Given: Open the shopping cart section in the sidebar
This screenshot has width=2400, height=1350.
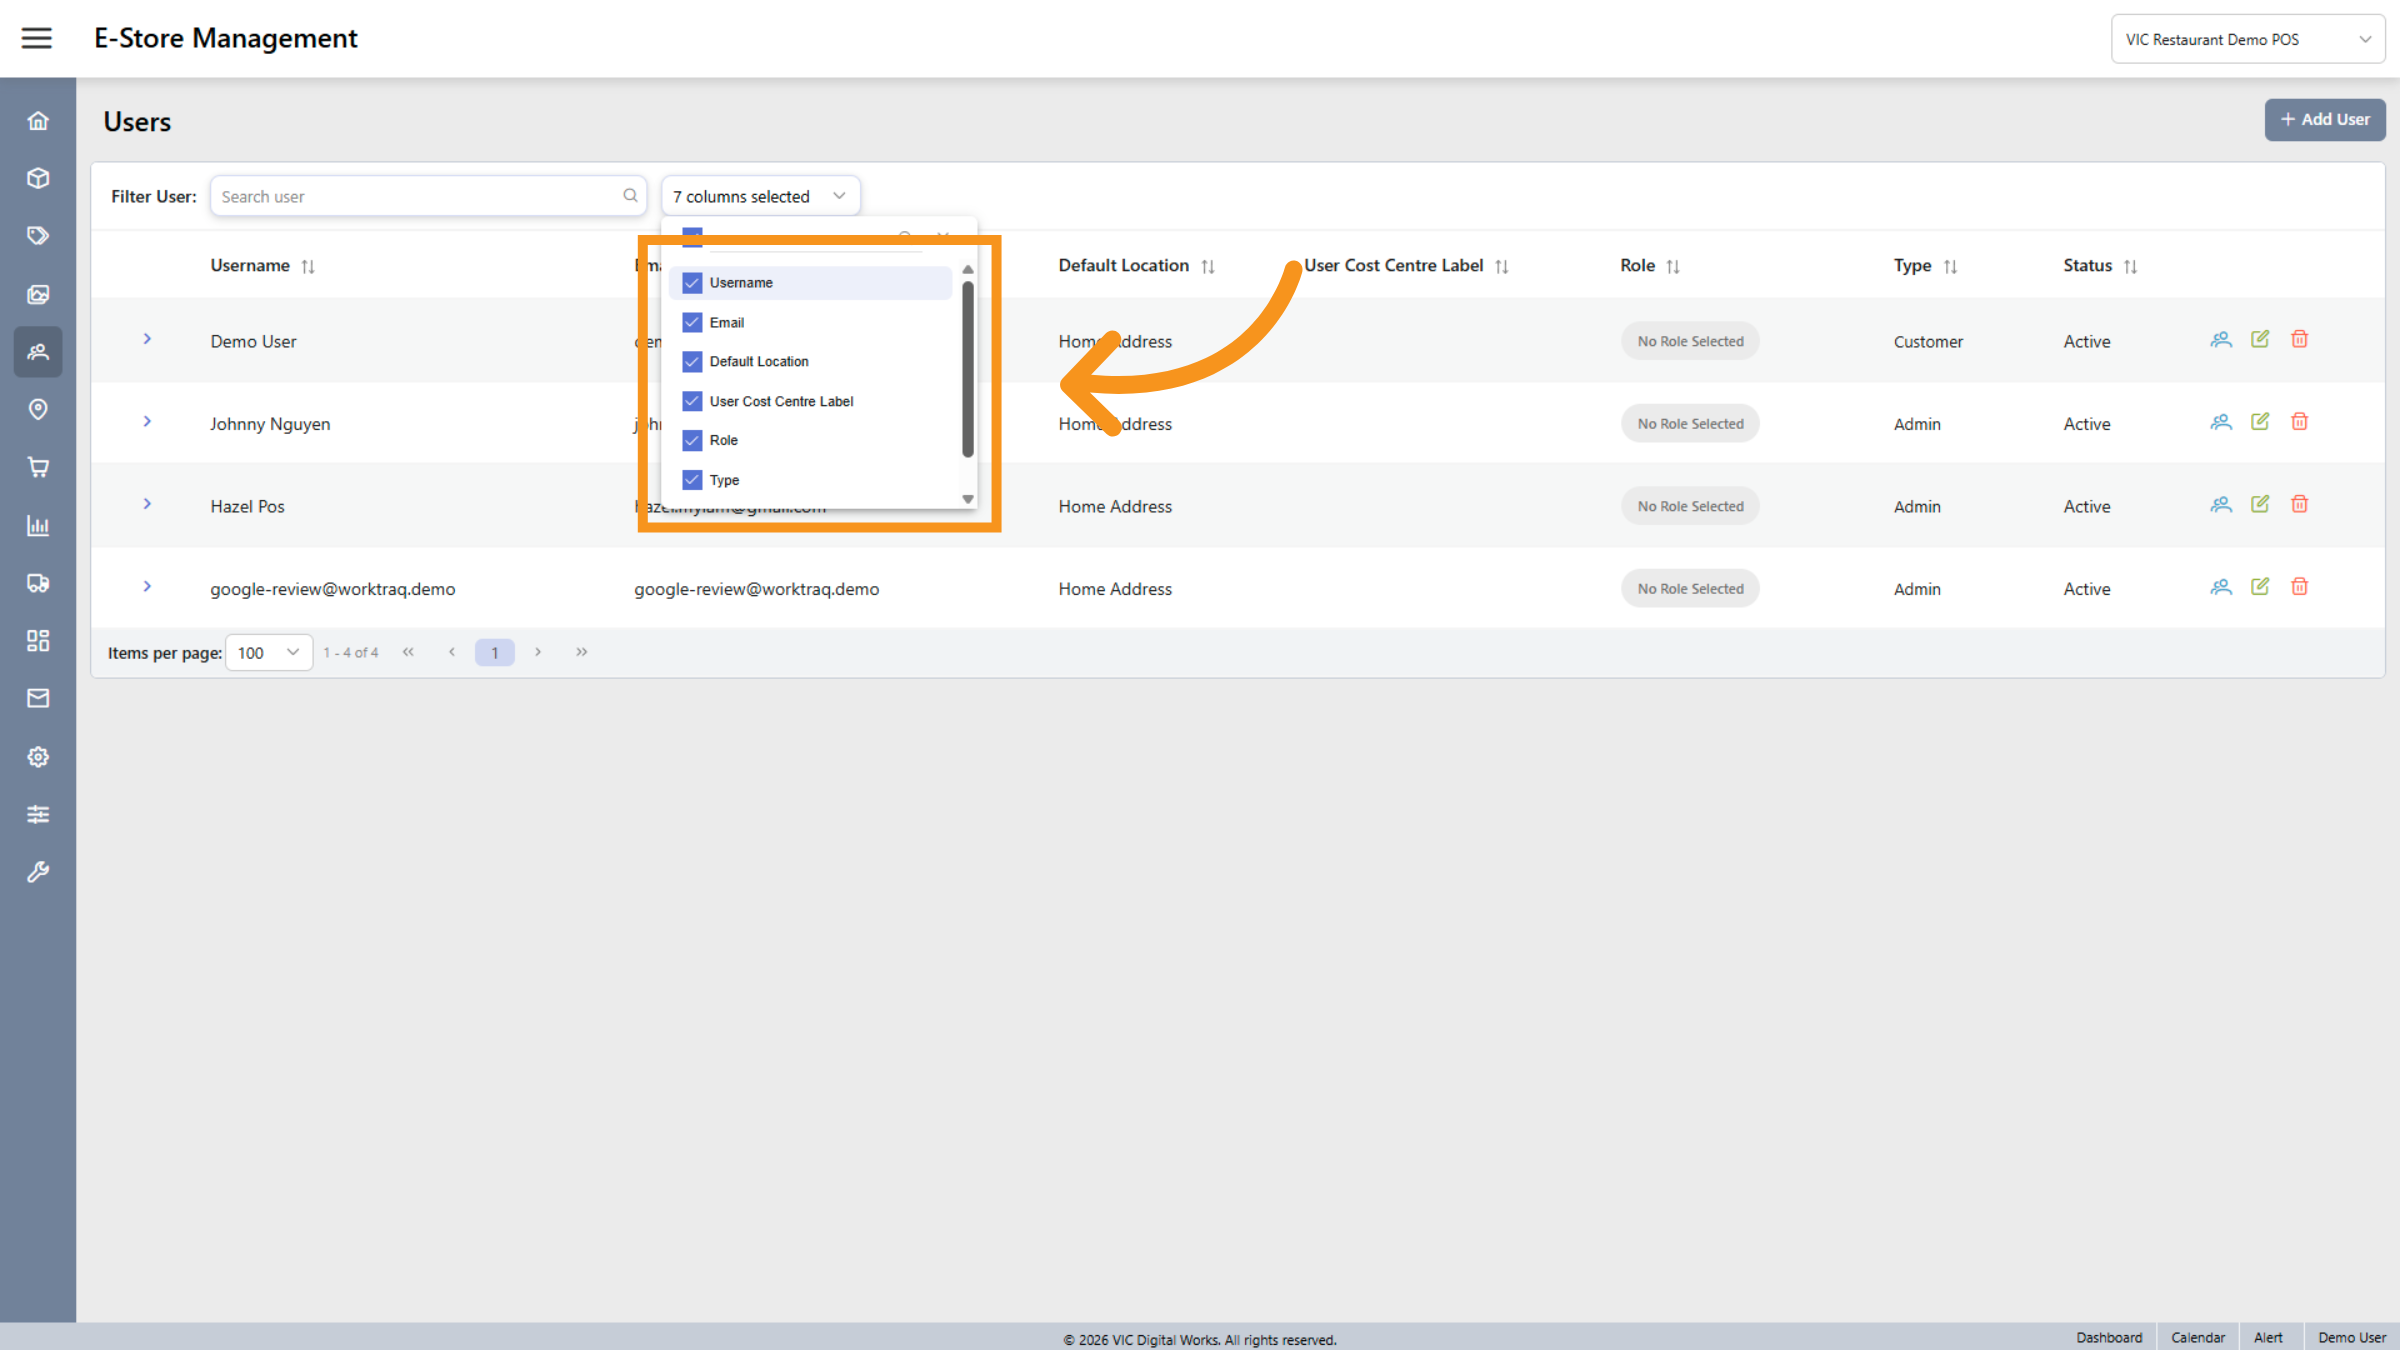Looking at the screenshot, I should pyautogui.click(x=38, y=467).
